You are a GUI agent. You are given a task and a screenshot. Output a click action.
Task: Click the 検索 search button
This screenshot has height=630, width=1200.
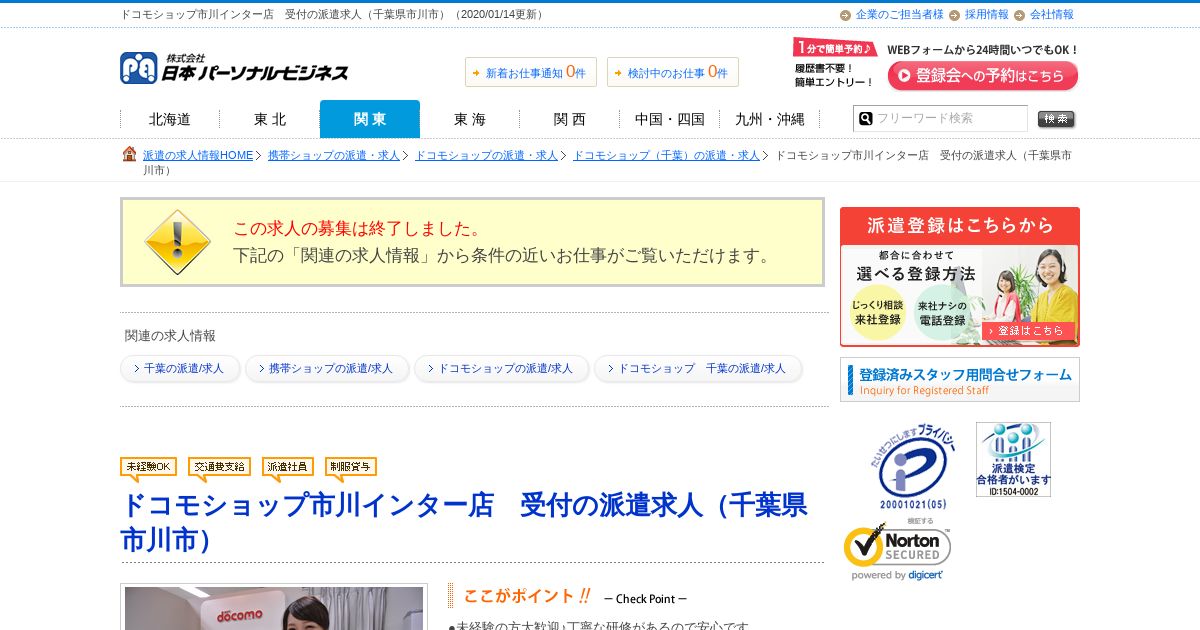(1056, 119)
